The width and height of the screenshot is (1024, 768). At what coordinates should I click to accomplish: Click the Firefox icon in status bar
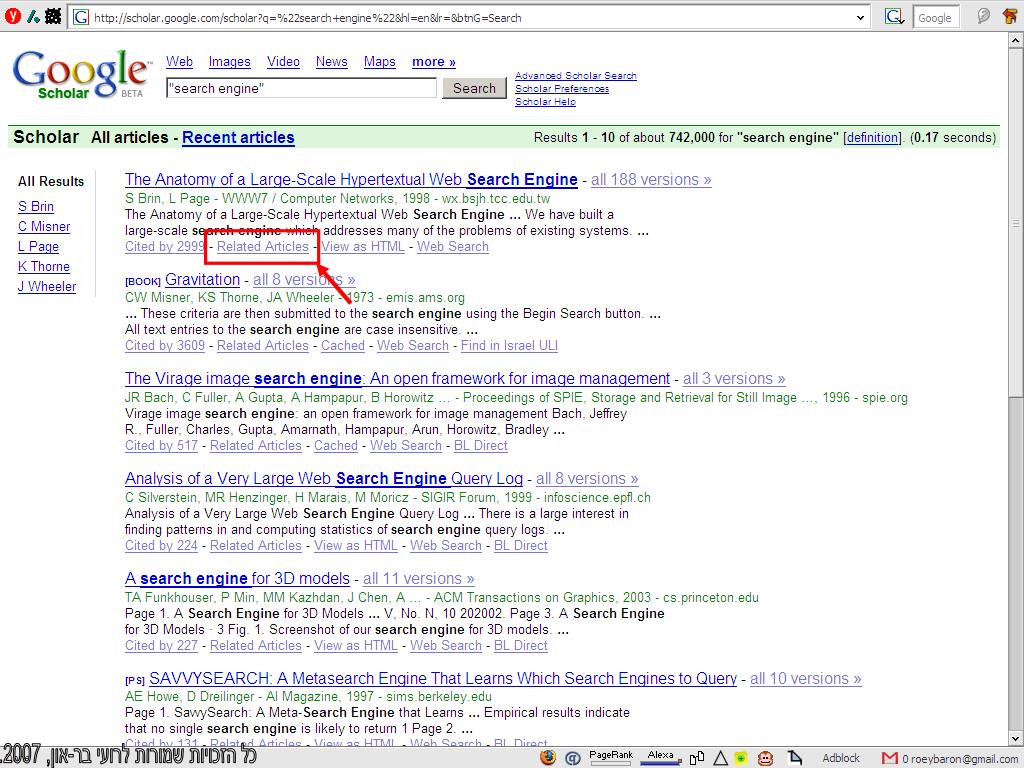point(548,758)
